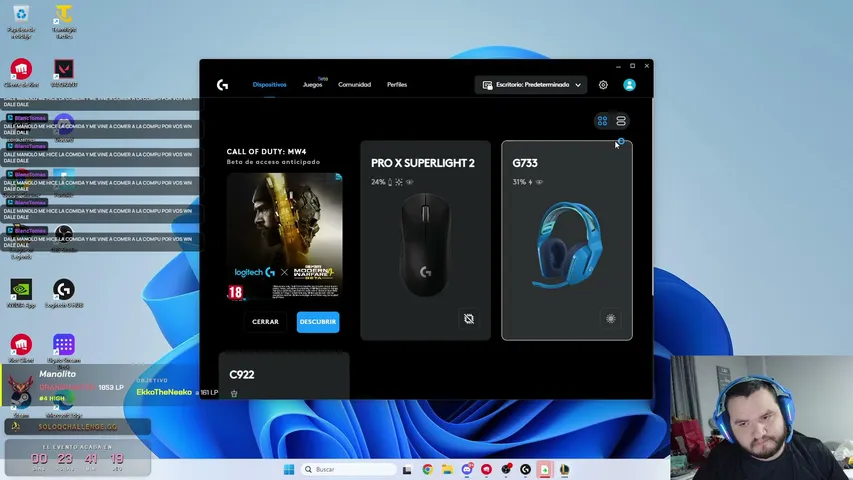The image size is (853, 480).
Task: Click battery icon beside 24% on PRO X SUPERLIGHT 2
Action: (390, 182)
